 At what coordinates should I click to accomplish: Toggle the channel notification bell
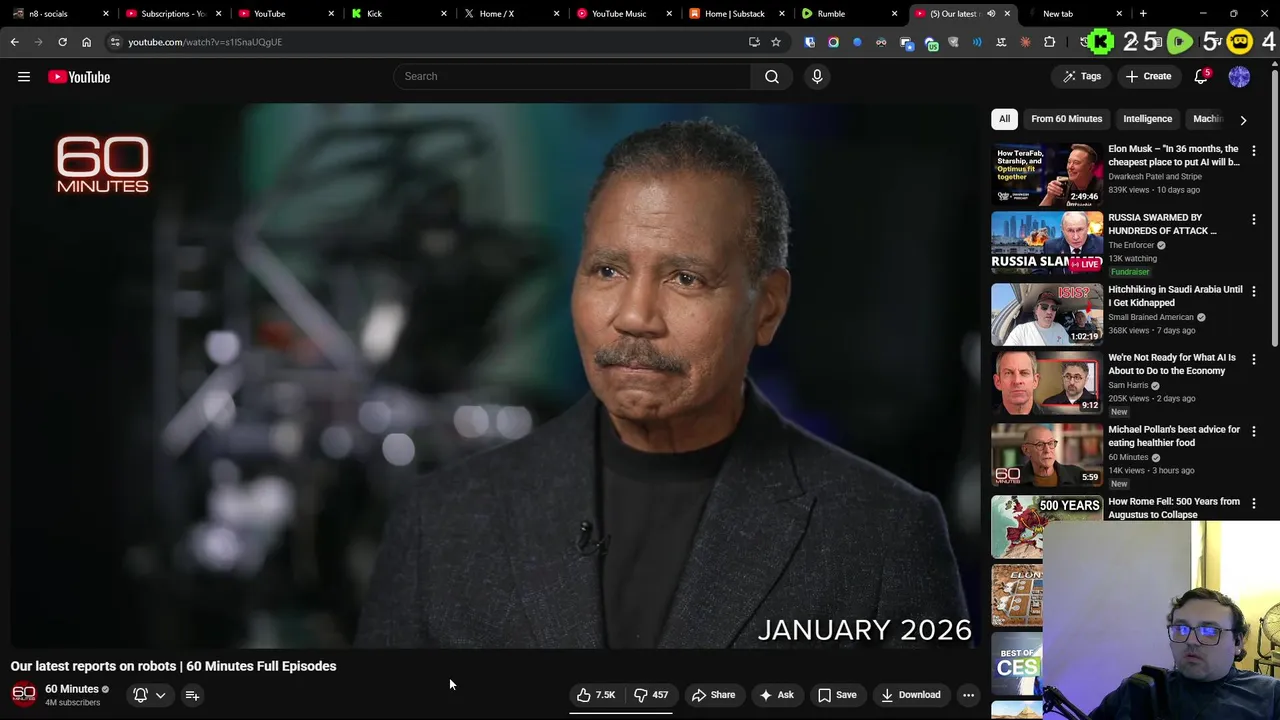tap(140, 695)
